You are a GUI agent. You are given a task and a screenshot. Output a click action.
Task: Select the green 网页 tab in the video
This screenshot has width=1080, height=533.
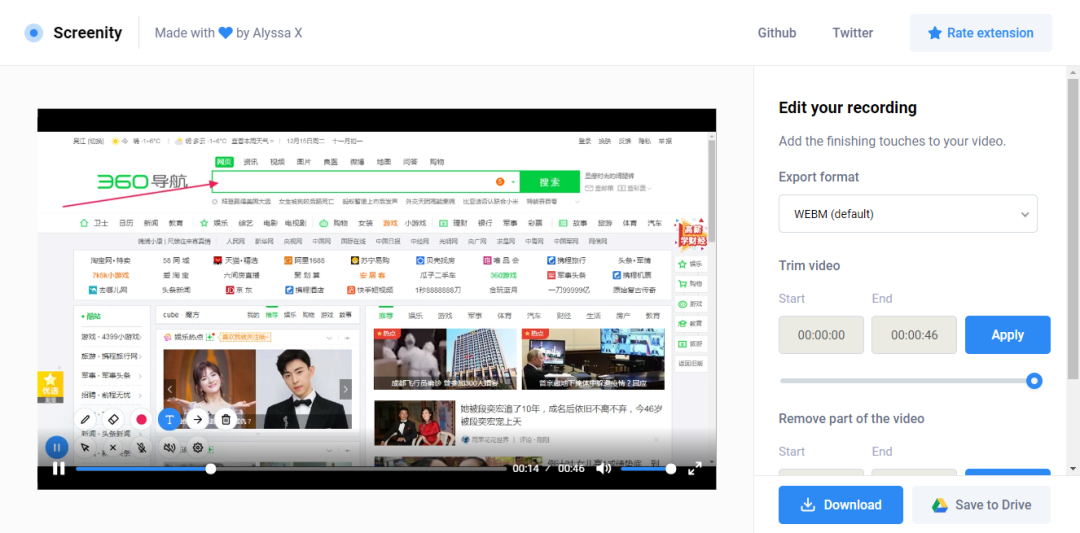tap(224, 162)
